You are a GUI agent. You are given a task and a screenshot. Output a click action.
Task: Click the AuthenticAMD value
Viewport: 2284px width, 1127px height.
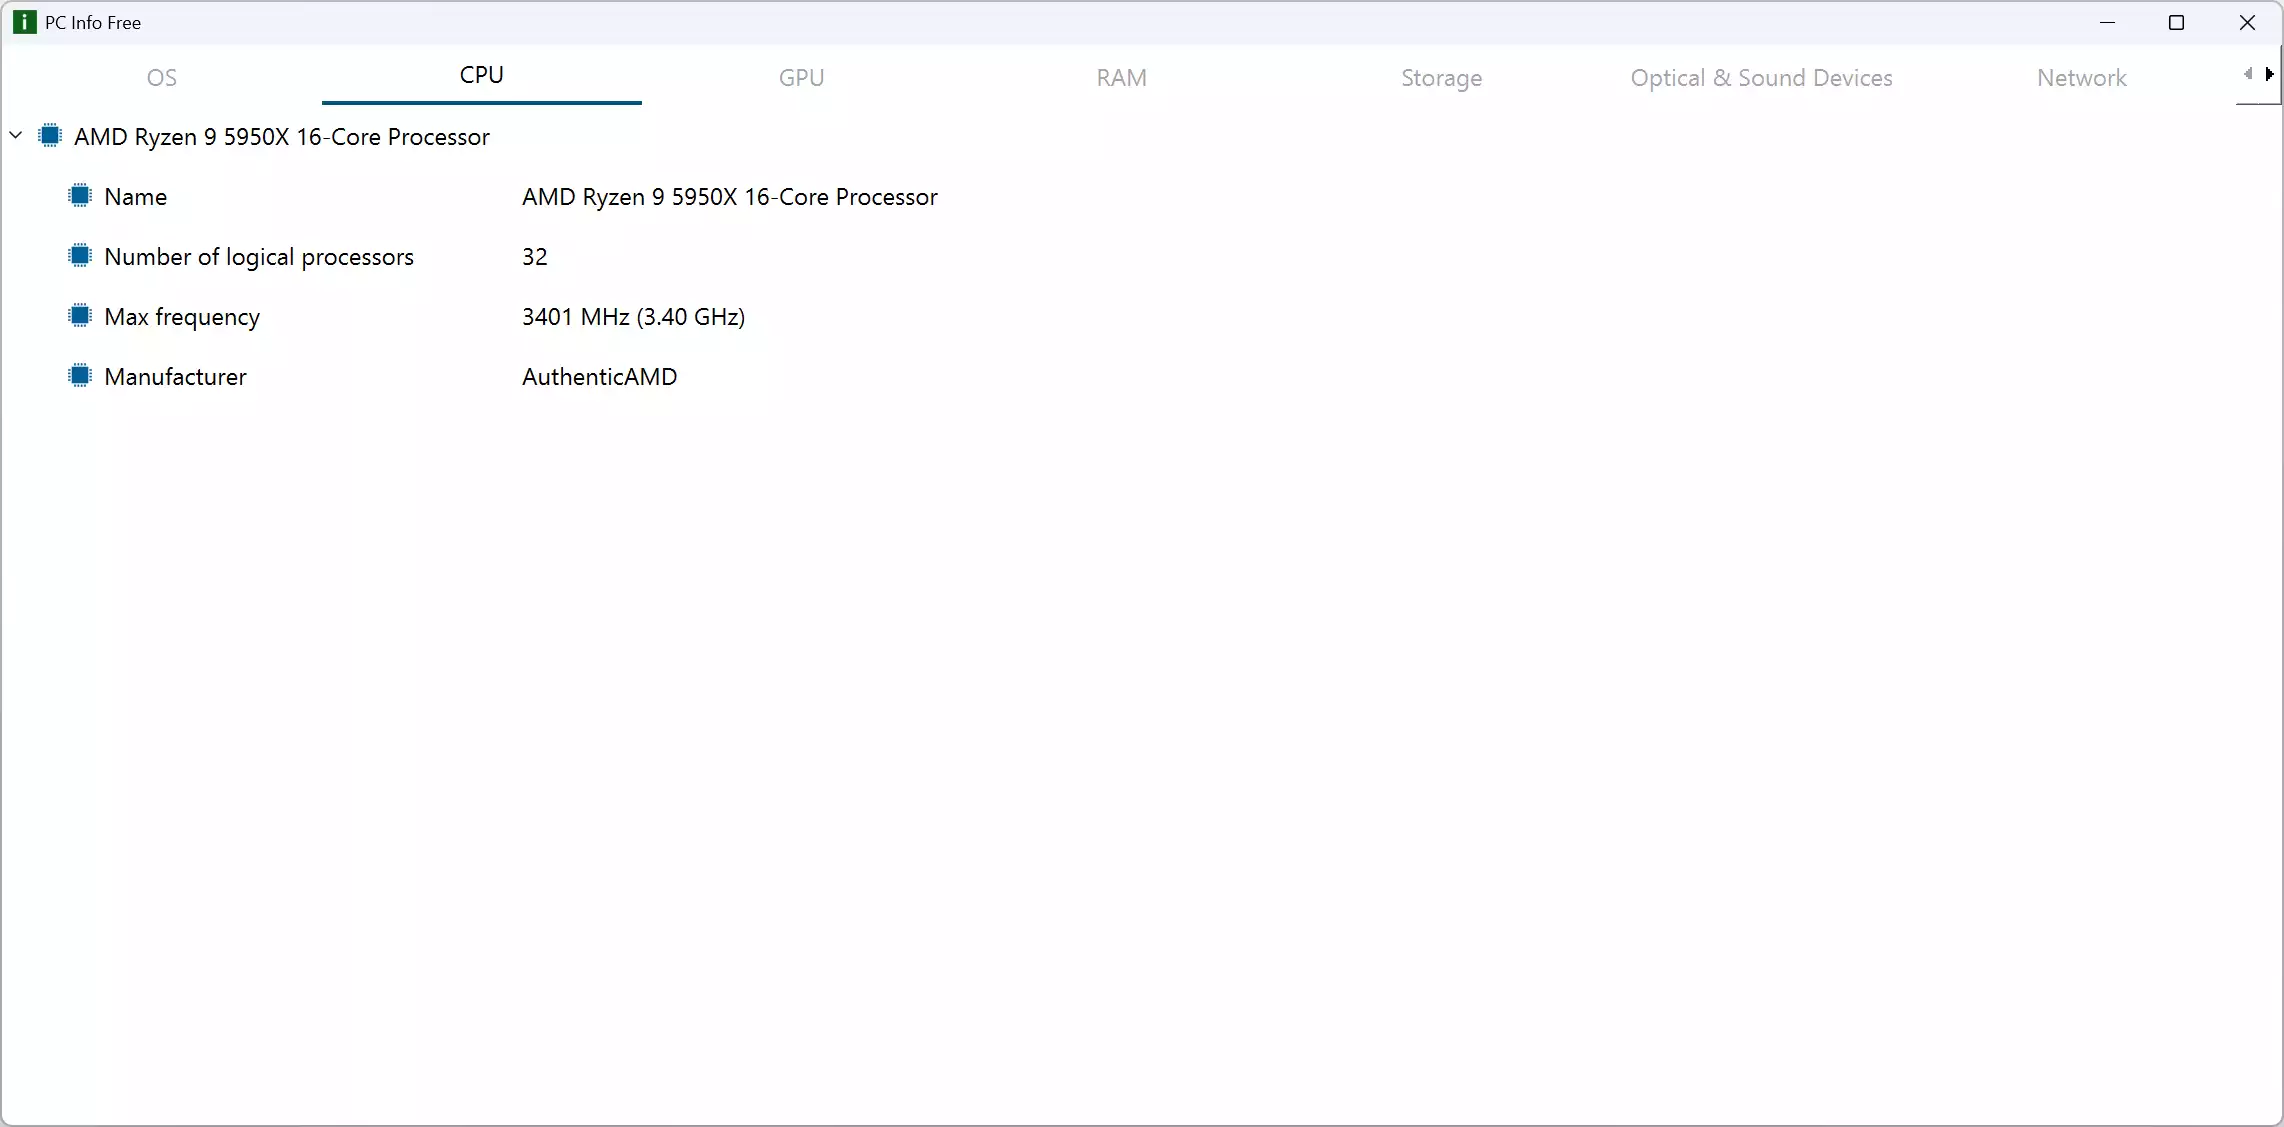point(600,377)
